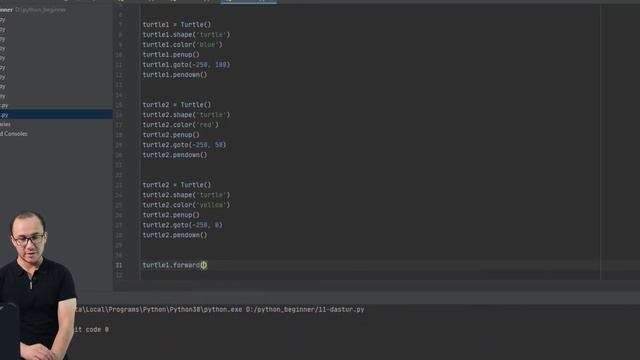The width and height of the screenshot is (640, 360).
Task: Select the highlighted .py file in project tree
Action: (x=56, y=115)
